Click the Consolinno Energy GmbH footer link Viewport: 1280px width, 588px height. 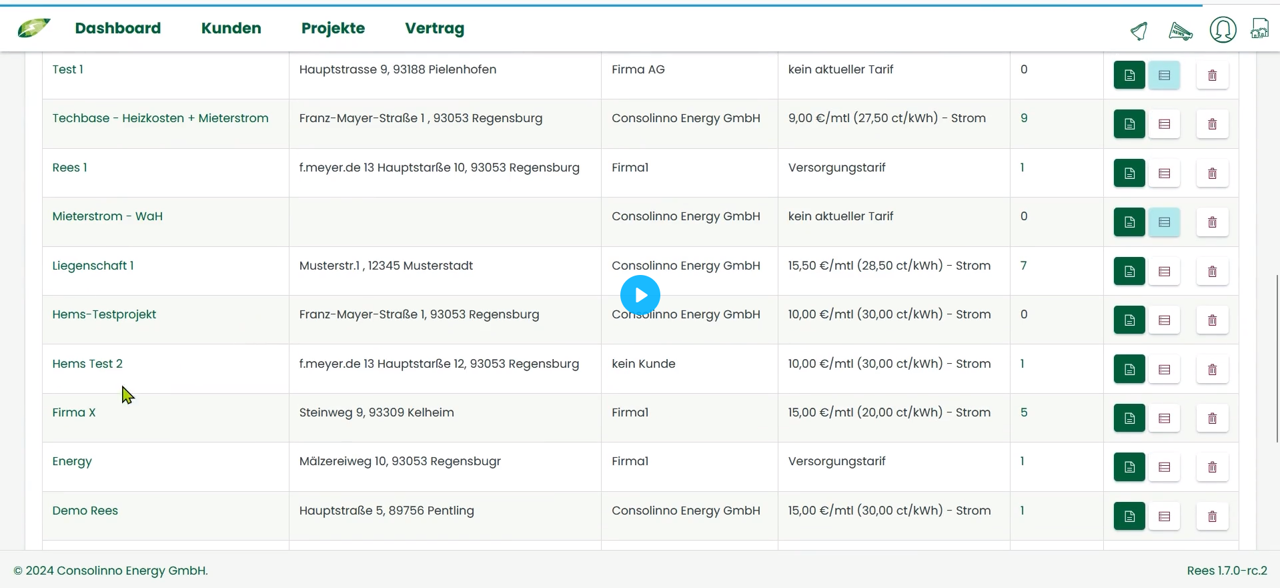click(x=130, y=570)
